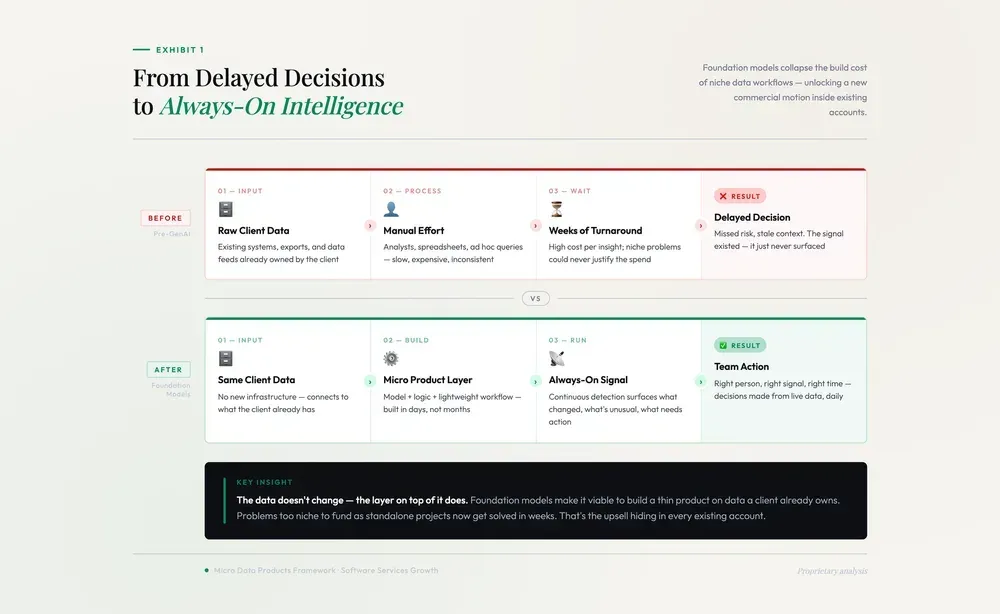Click the arrow before Delayed Decision
1000x614 pixels.
(x=701, y=226)
